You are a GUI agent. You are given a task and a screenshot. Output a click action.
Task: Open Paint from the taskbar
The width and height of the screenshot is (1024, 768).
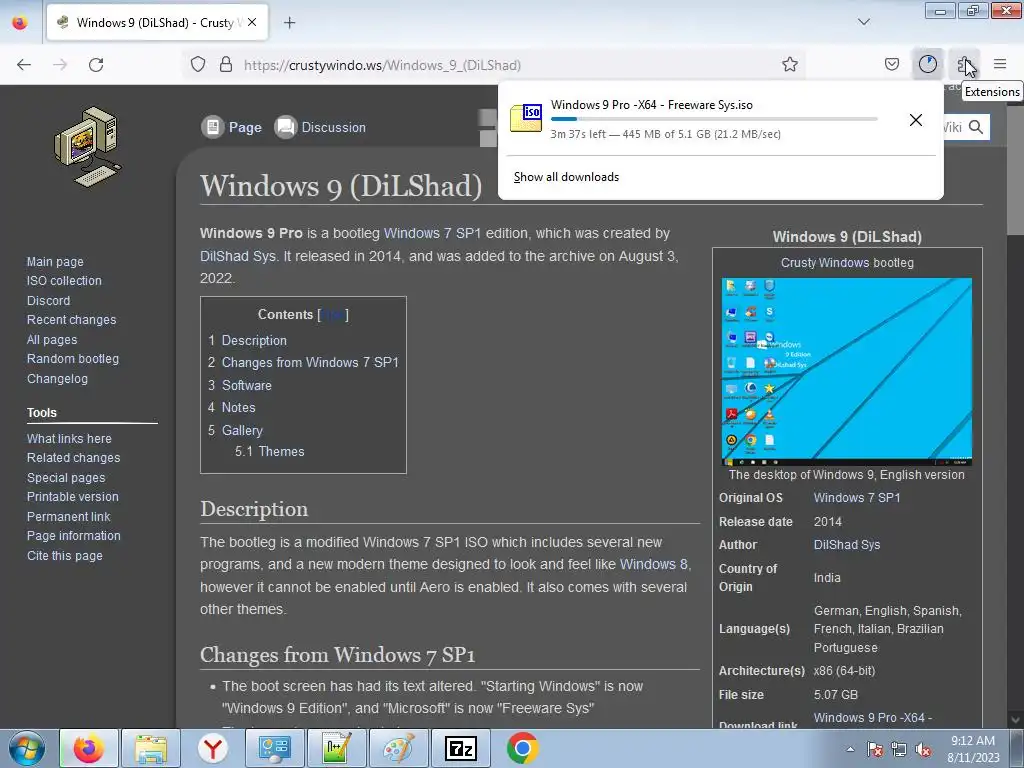pos(398,748)
